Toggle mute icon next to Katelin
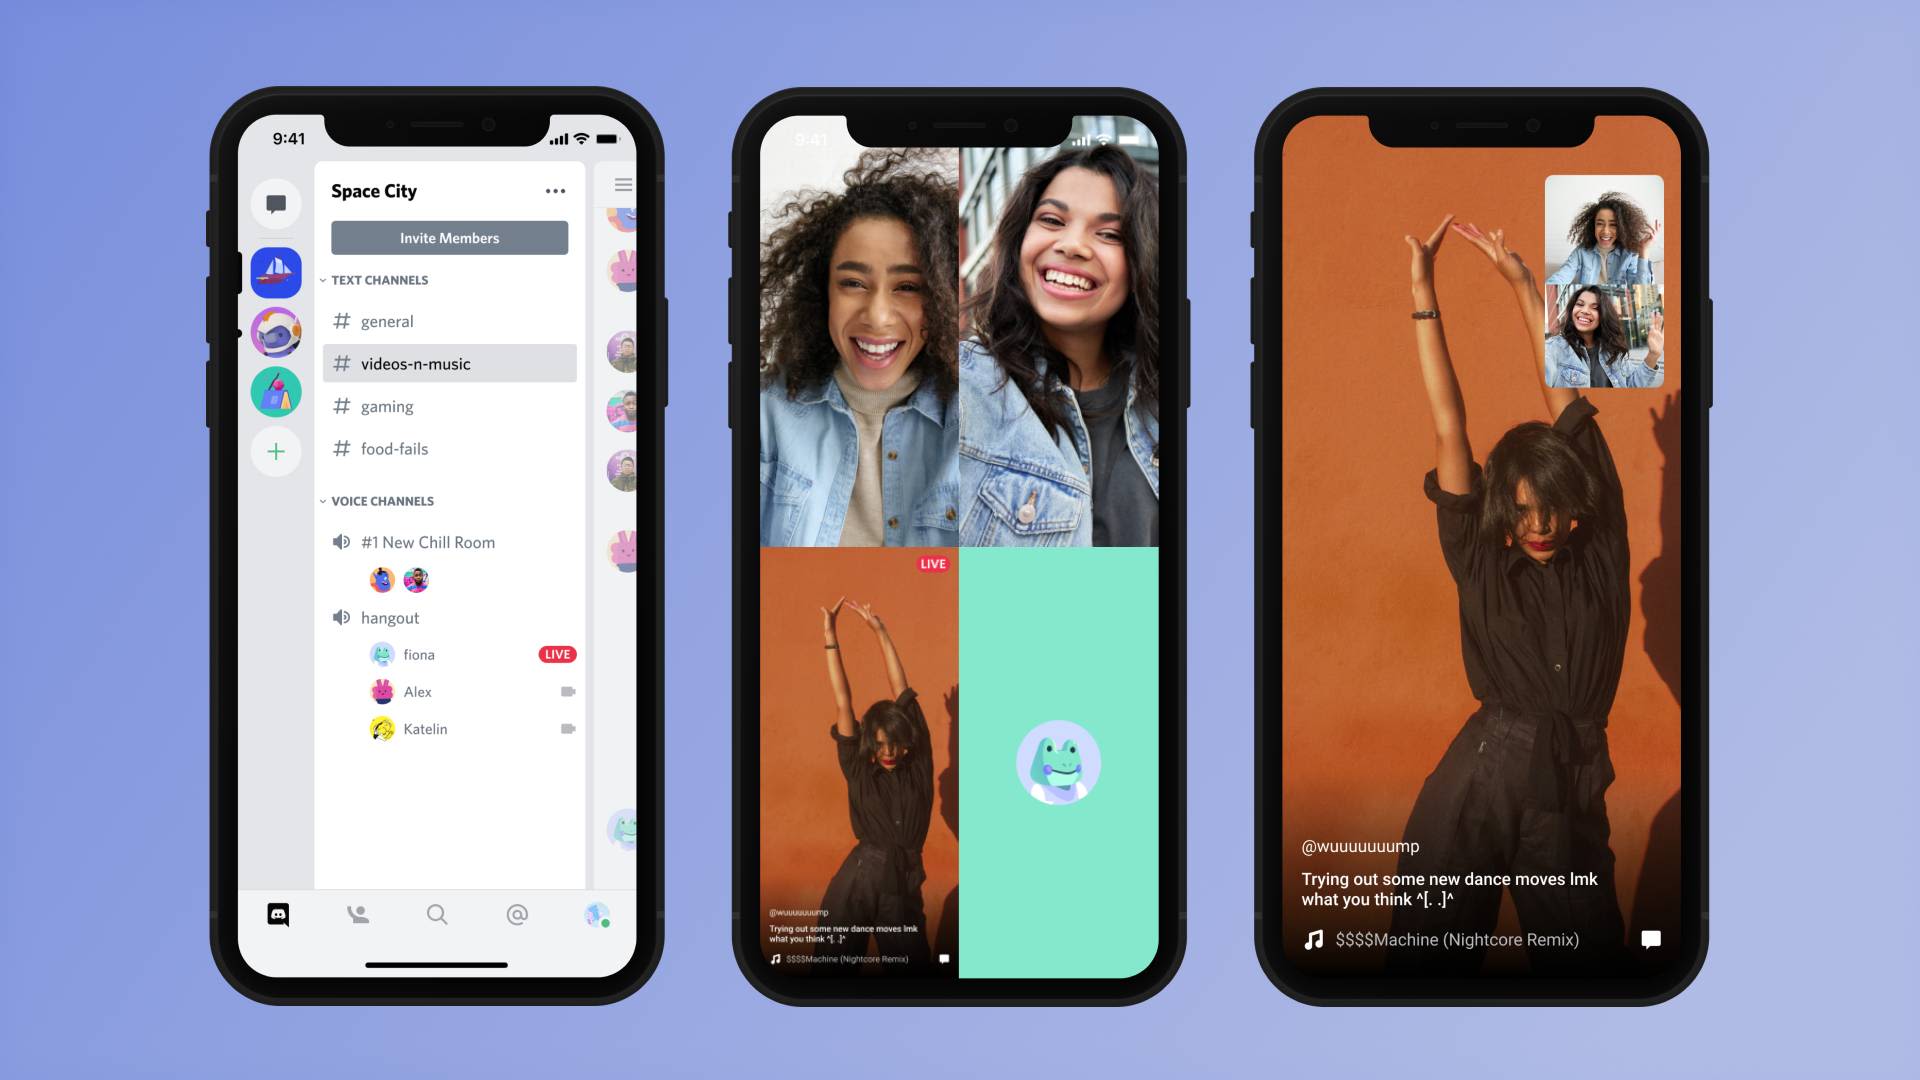 tap(566, 729)
